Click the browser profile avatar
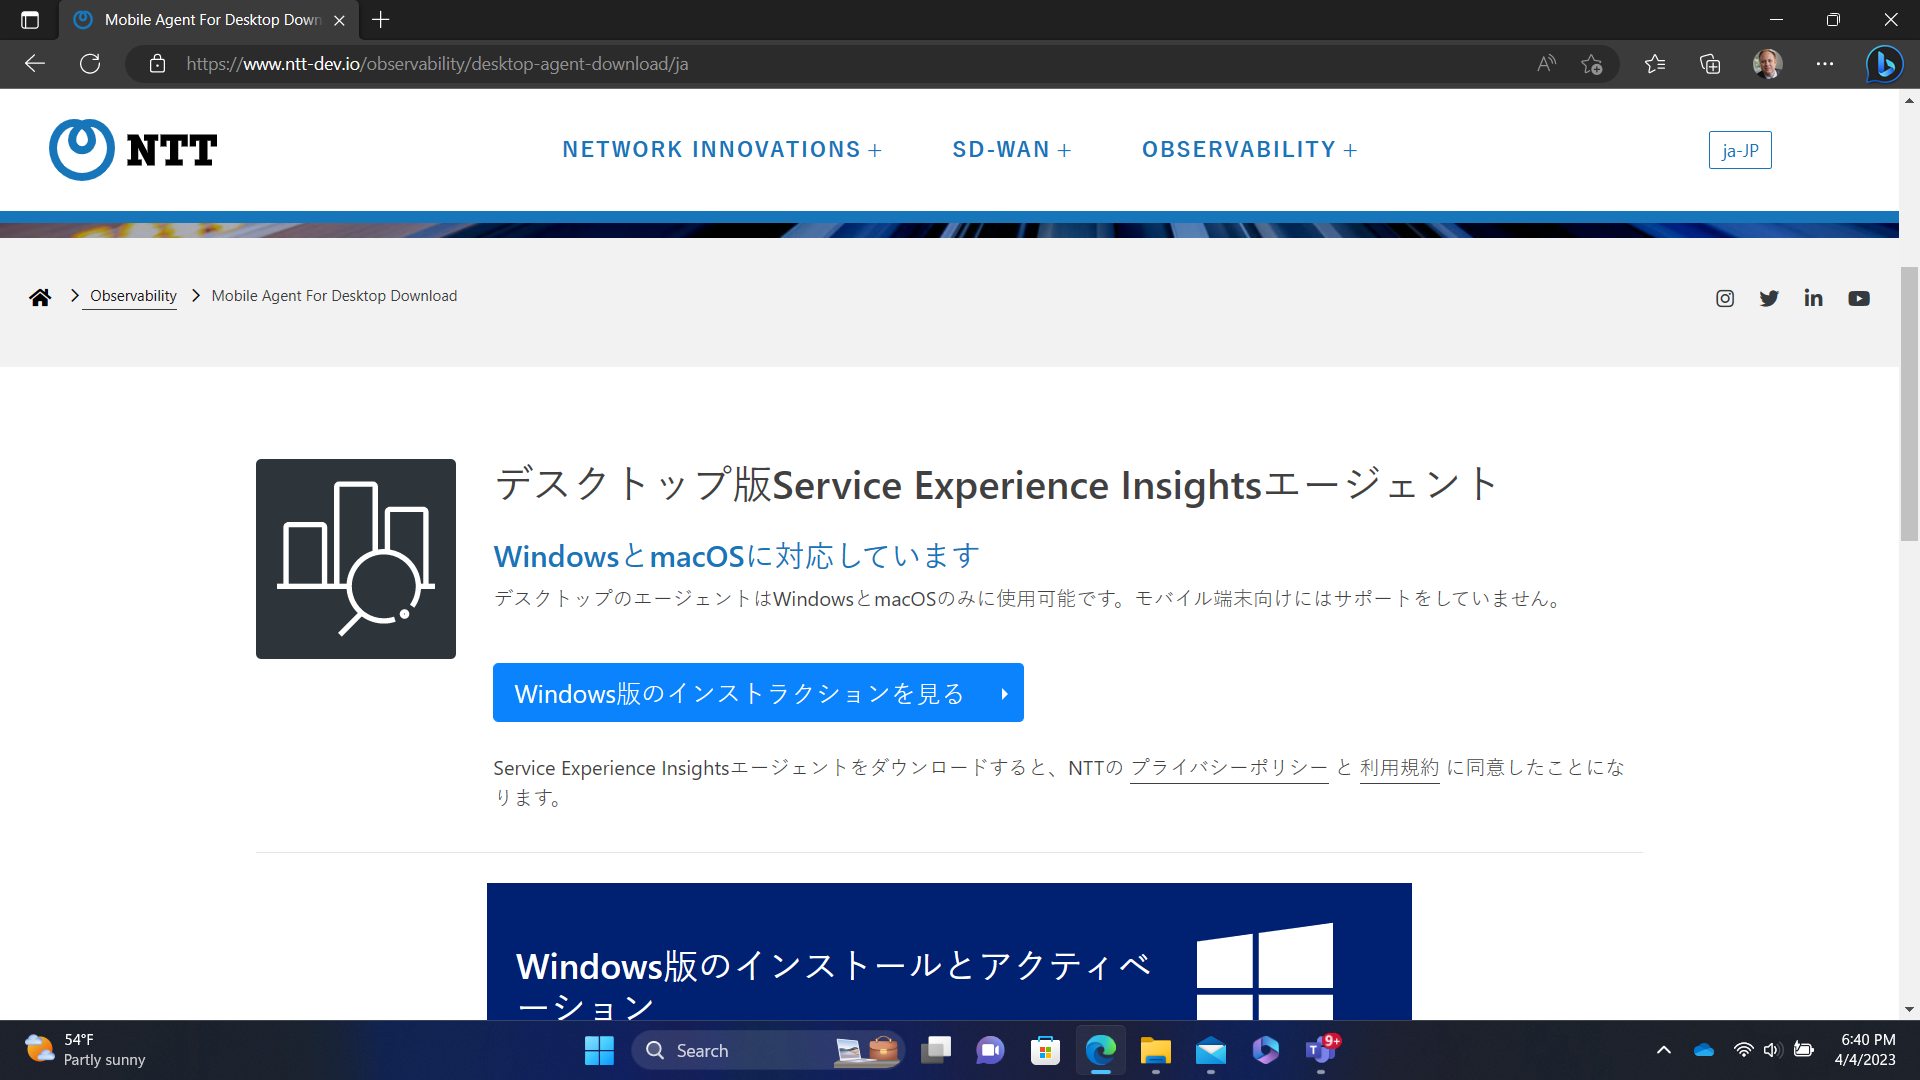 [1767, 64]
